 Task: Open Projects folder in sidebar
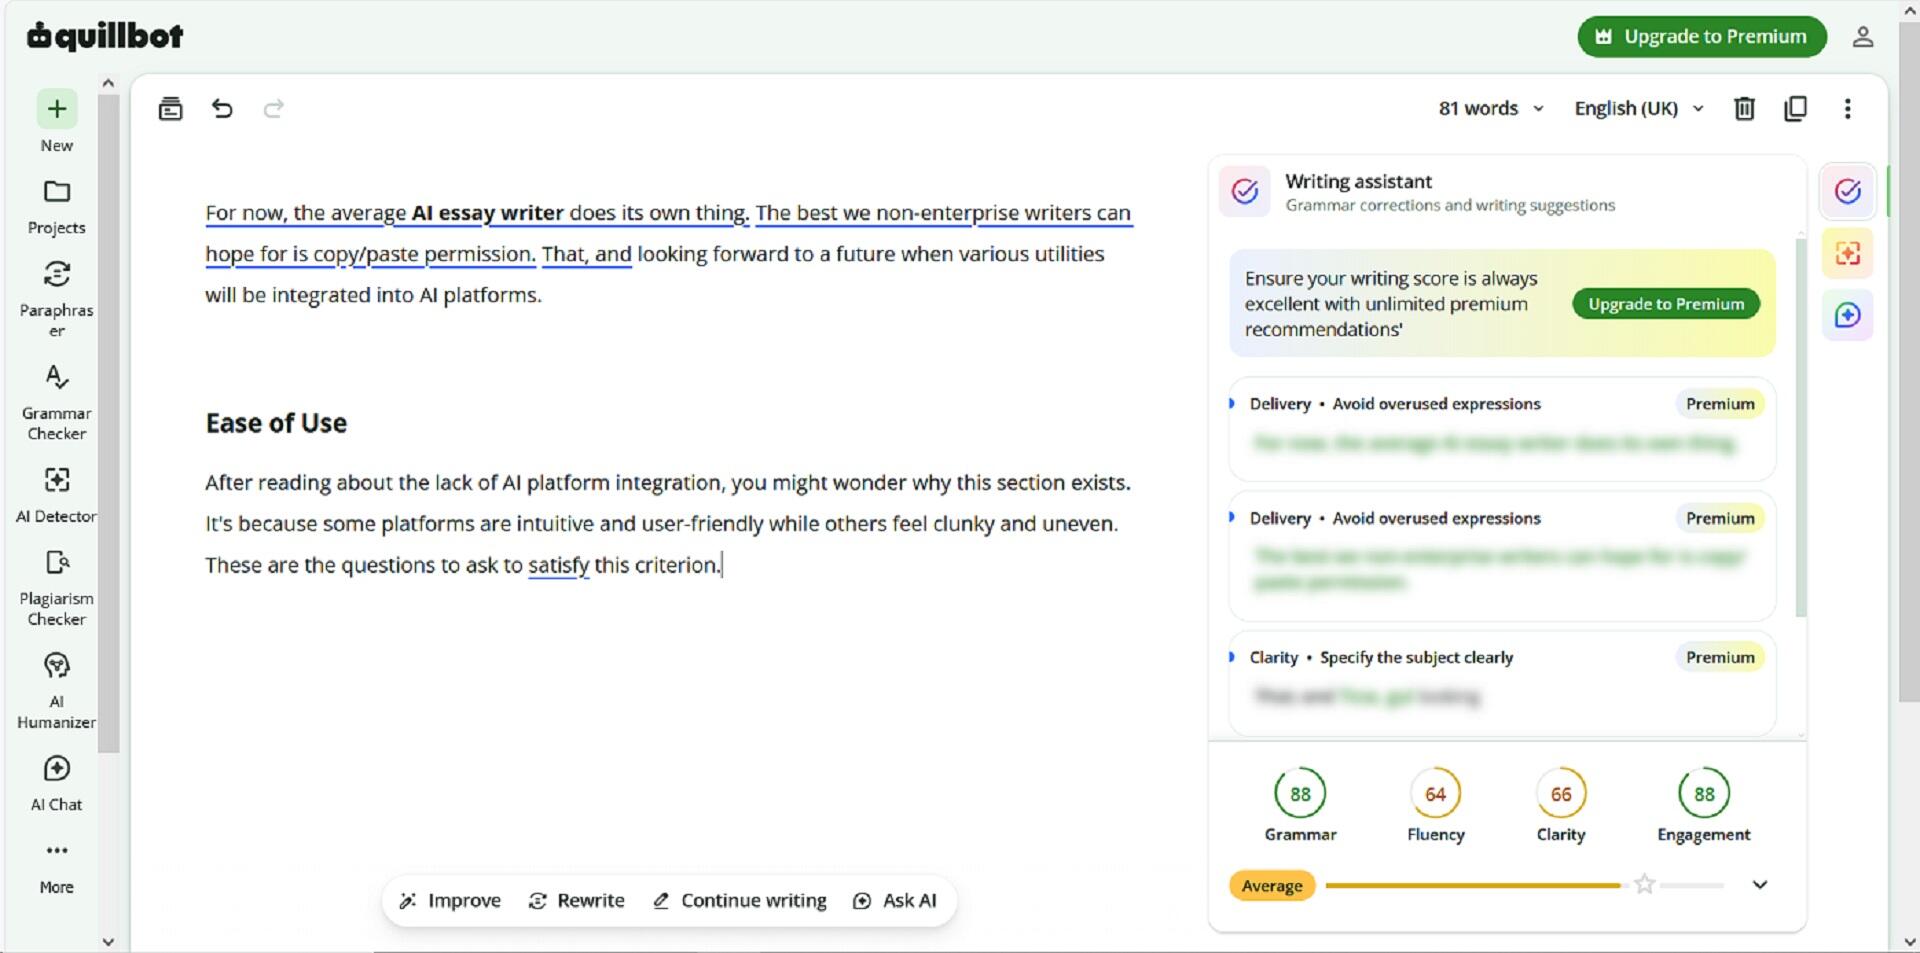(x=57, y=207)
